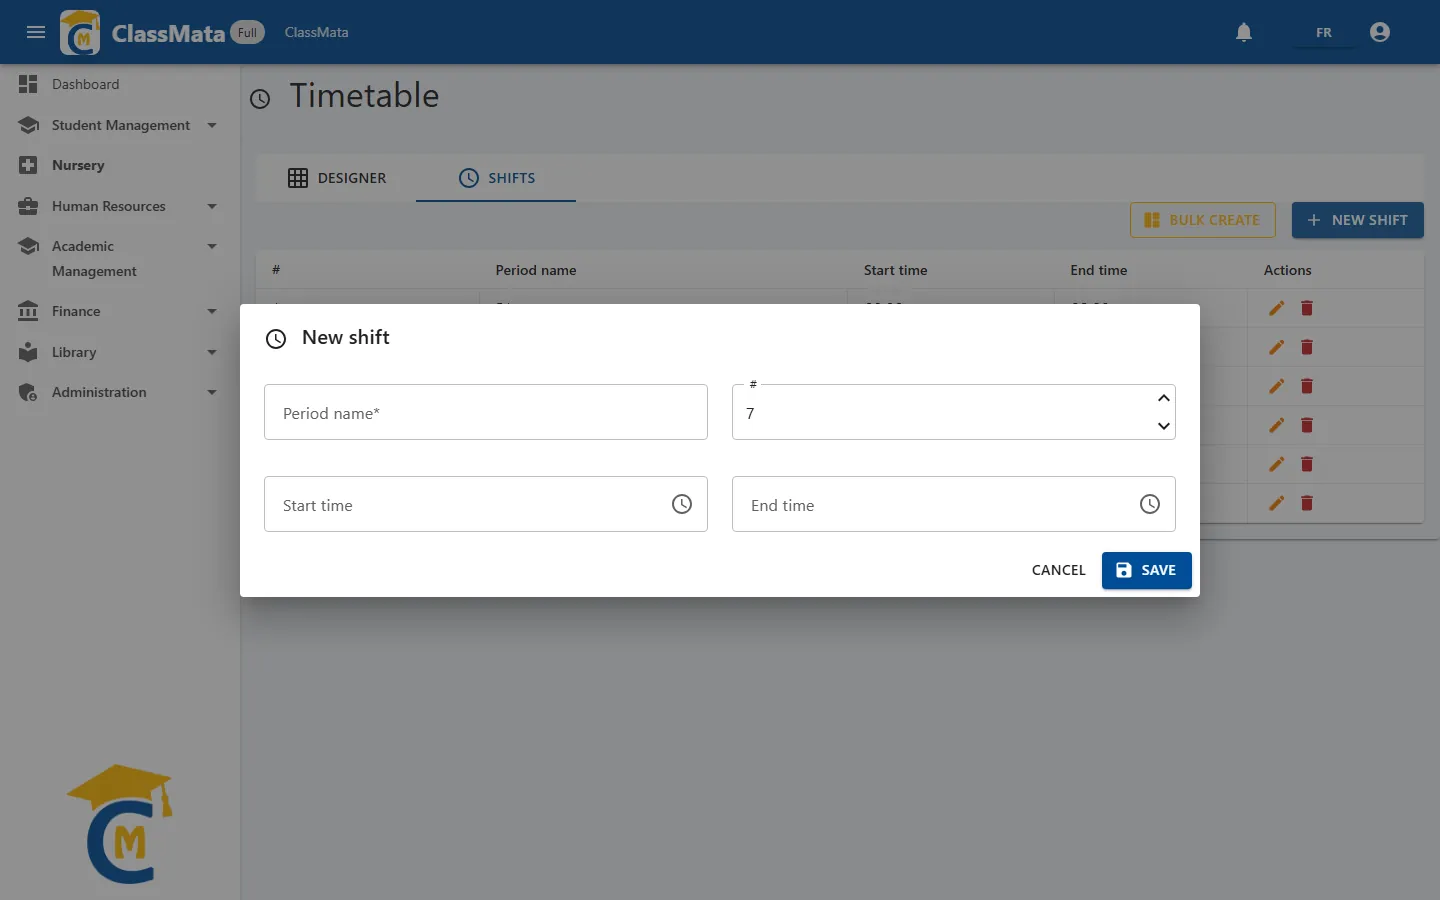
Task: Switch language with FR button
Action: coord(1324,33)
